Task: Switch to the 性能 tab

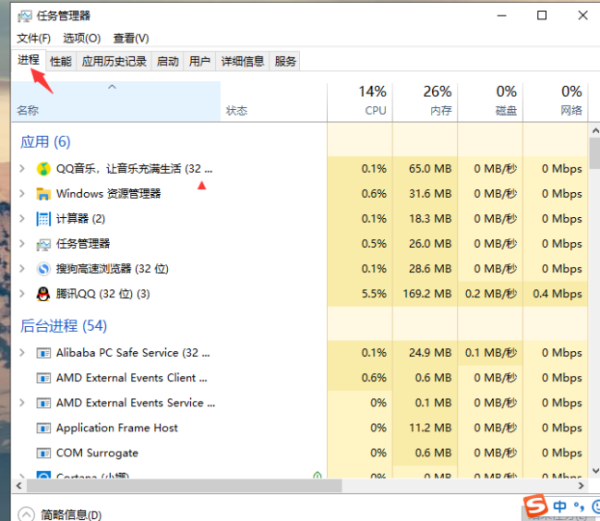Action: click(61, 61)
